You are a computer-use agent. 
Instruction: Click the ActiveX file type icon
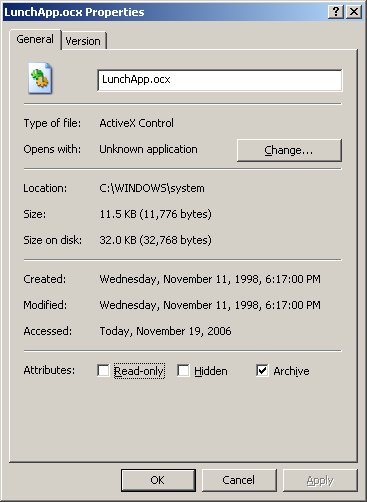pos(40,78)
